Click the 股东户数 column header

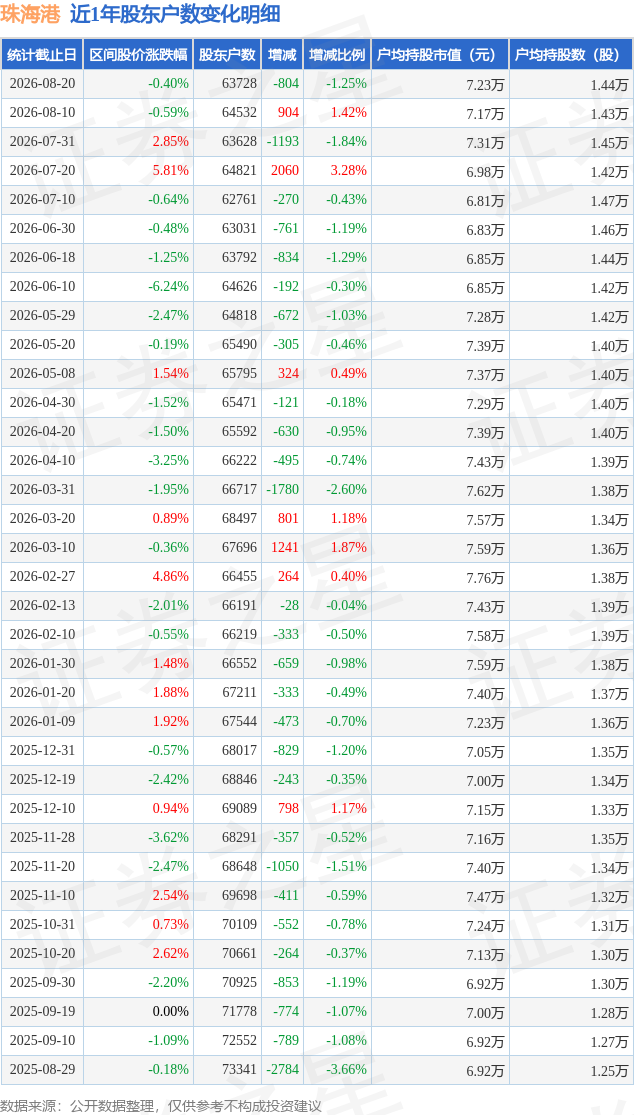coord(227,55)
